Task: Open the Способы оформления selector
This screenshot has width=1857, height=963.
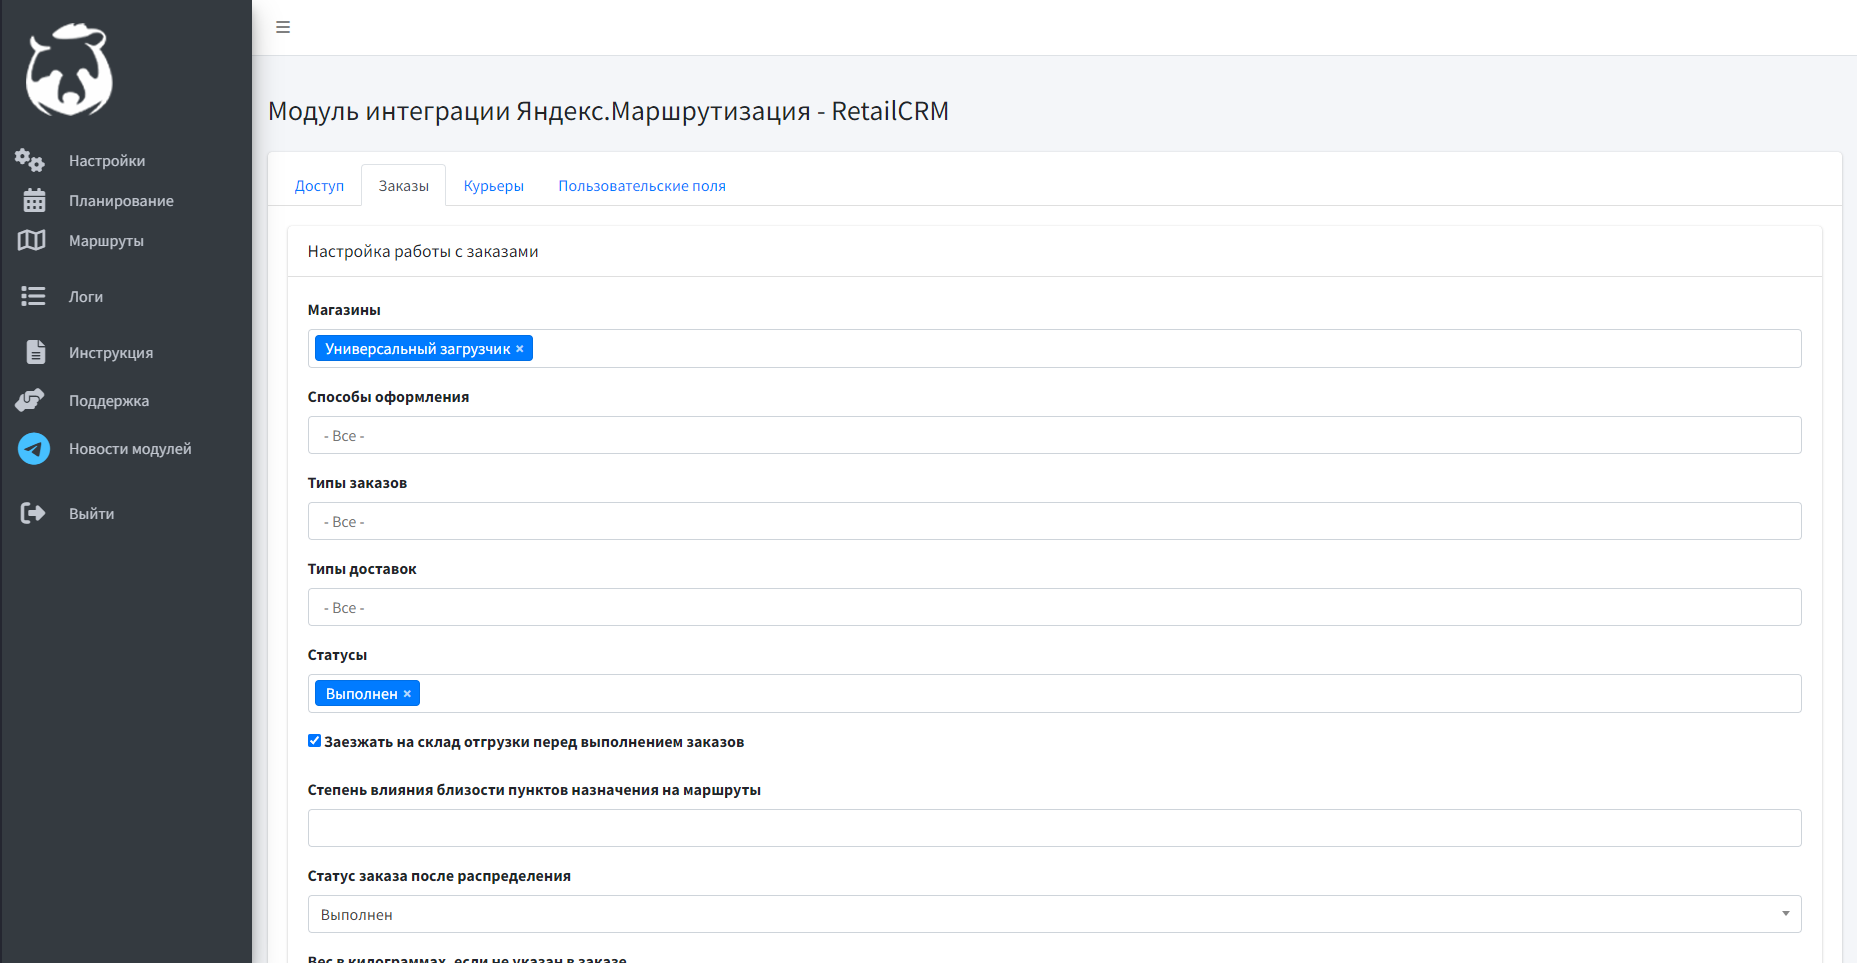Action: click(1054, 435)
